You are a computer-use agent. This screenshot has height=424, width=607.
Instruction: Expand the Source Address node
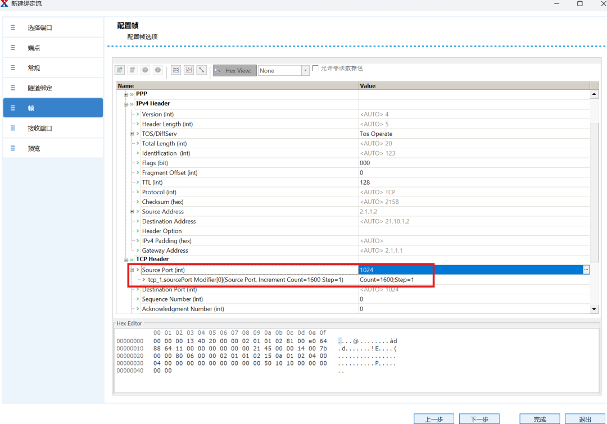(x=131, y=211)
